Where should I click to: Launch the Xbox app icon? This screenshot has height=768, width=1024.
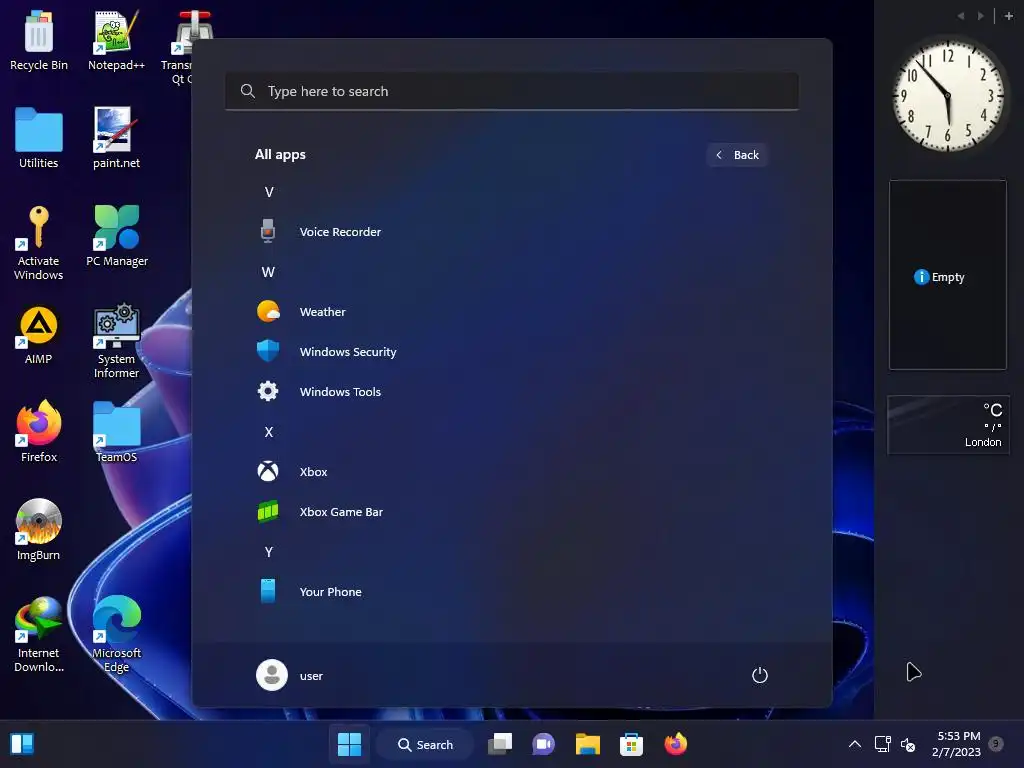pos(268,472)
